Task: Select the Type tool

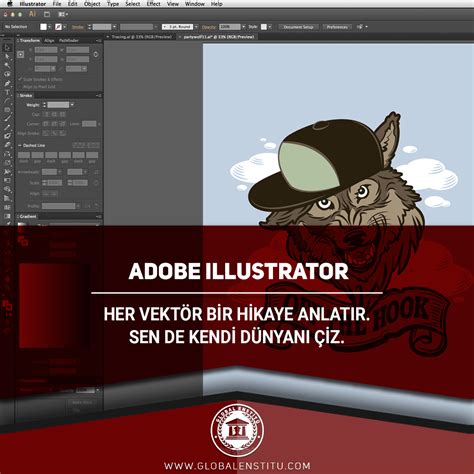Action: pyautogui.click(x=7, y=92)
